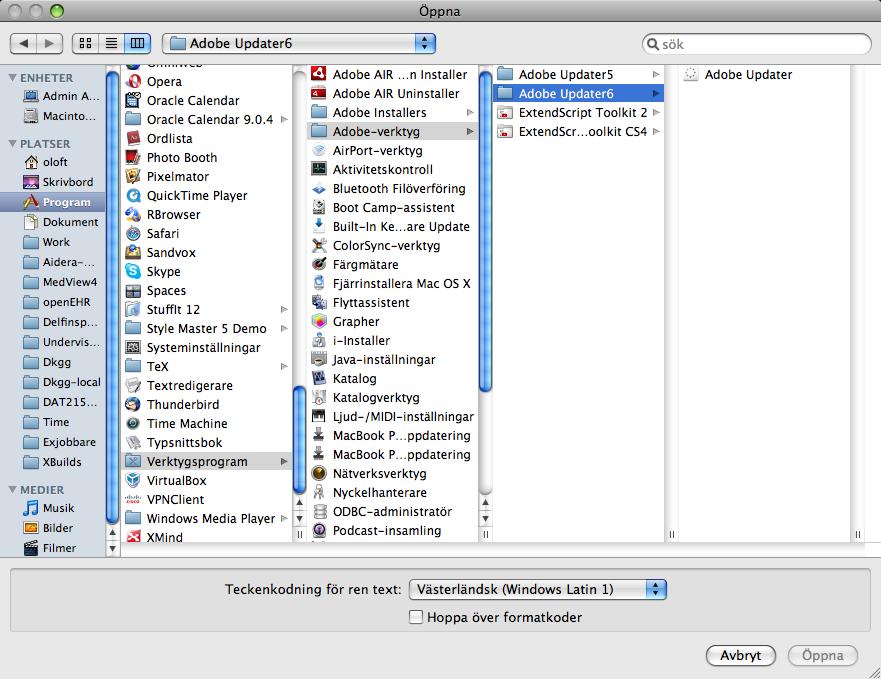Click the Grapher app icon
This screenshot has width=881, height=679.
319,322
